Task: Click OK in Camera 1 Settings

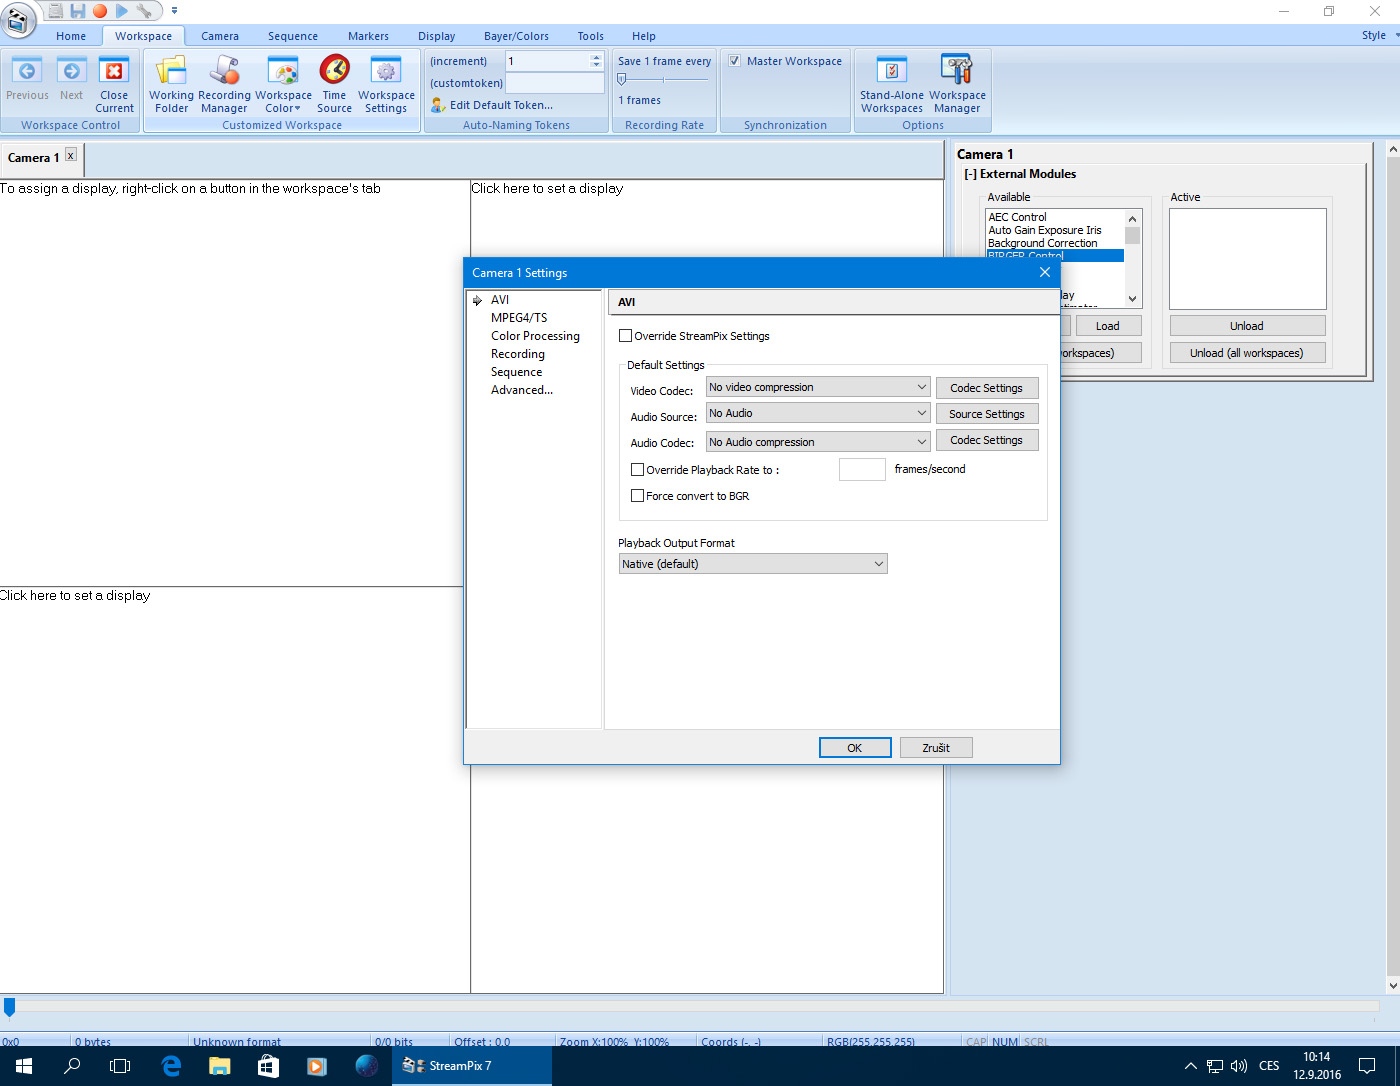Action: click(855, 748)
